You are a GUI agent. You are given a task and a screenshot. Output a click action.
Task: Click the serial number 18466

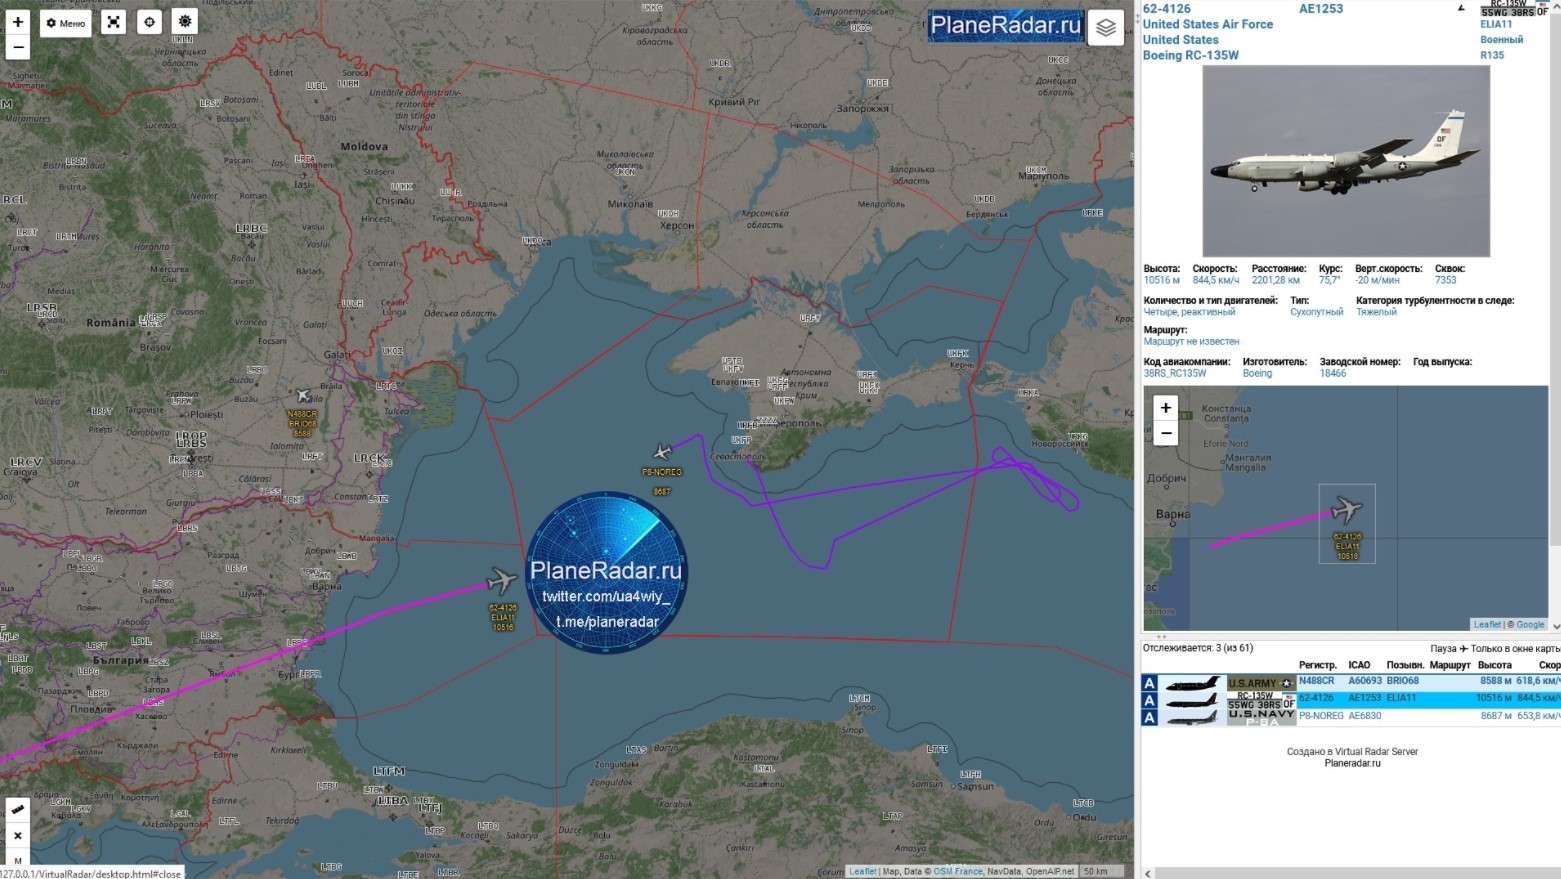tap(1333, 373)
